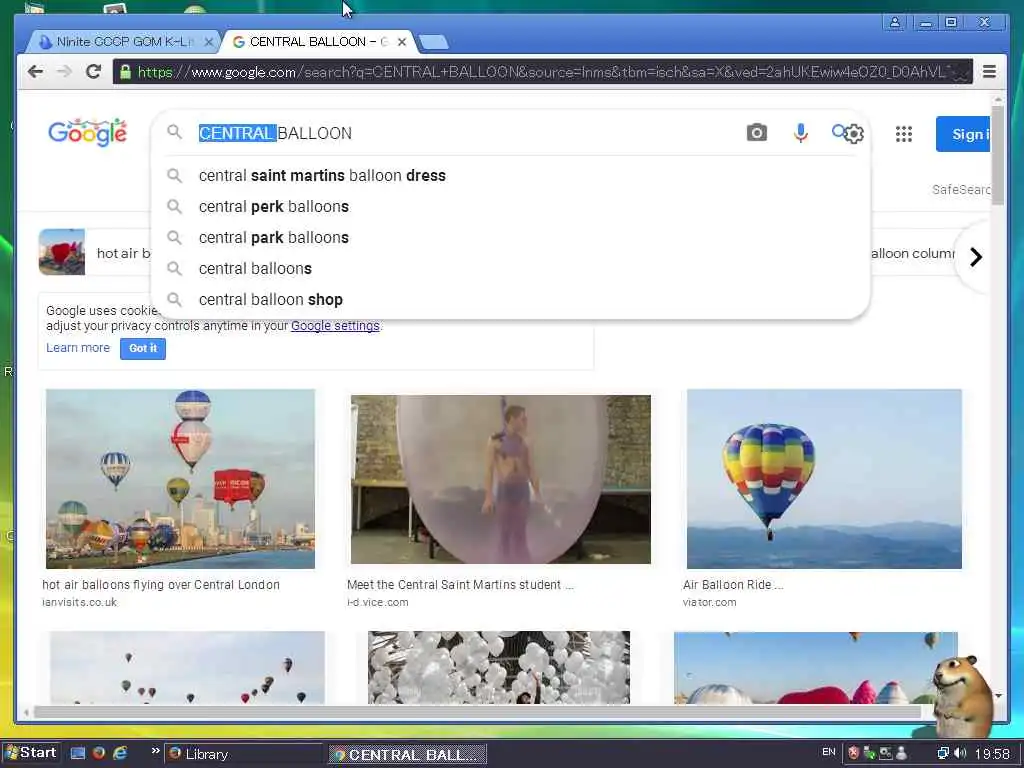
Task: Show next related search chips arrow
Action: point(976,257)
